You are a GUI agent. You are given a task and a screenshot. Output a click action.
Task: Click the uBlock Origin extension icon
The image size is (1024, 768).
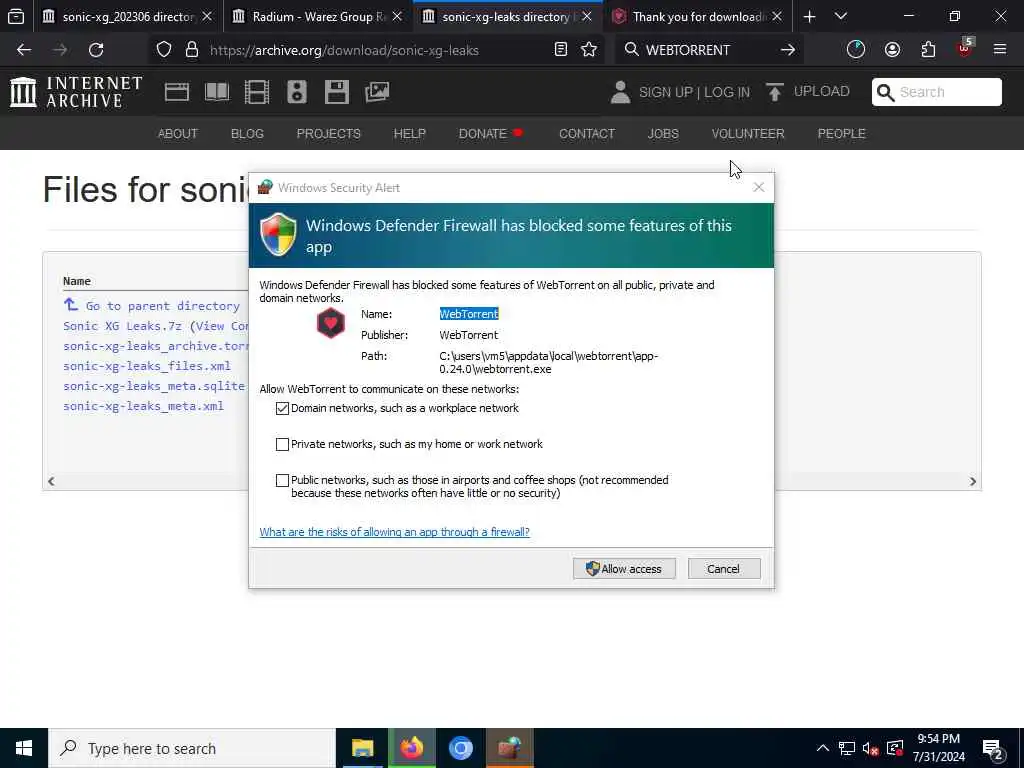click(965, 48)
